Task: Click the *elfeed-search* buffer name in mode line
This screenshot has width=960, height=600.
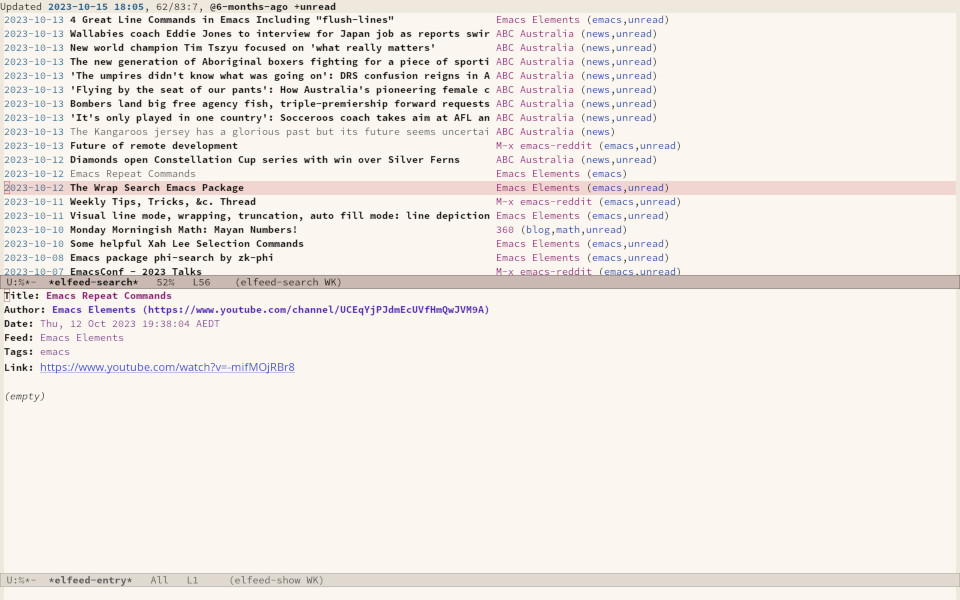Action: point(94,282)
